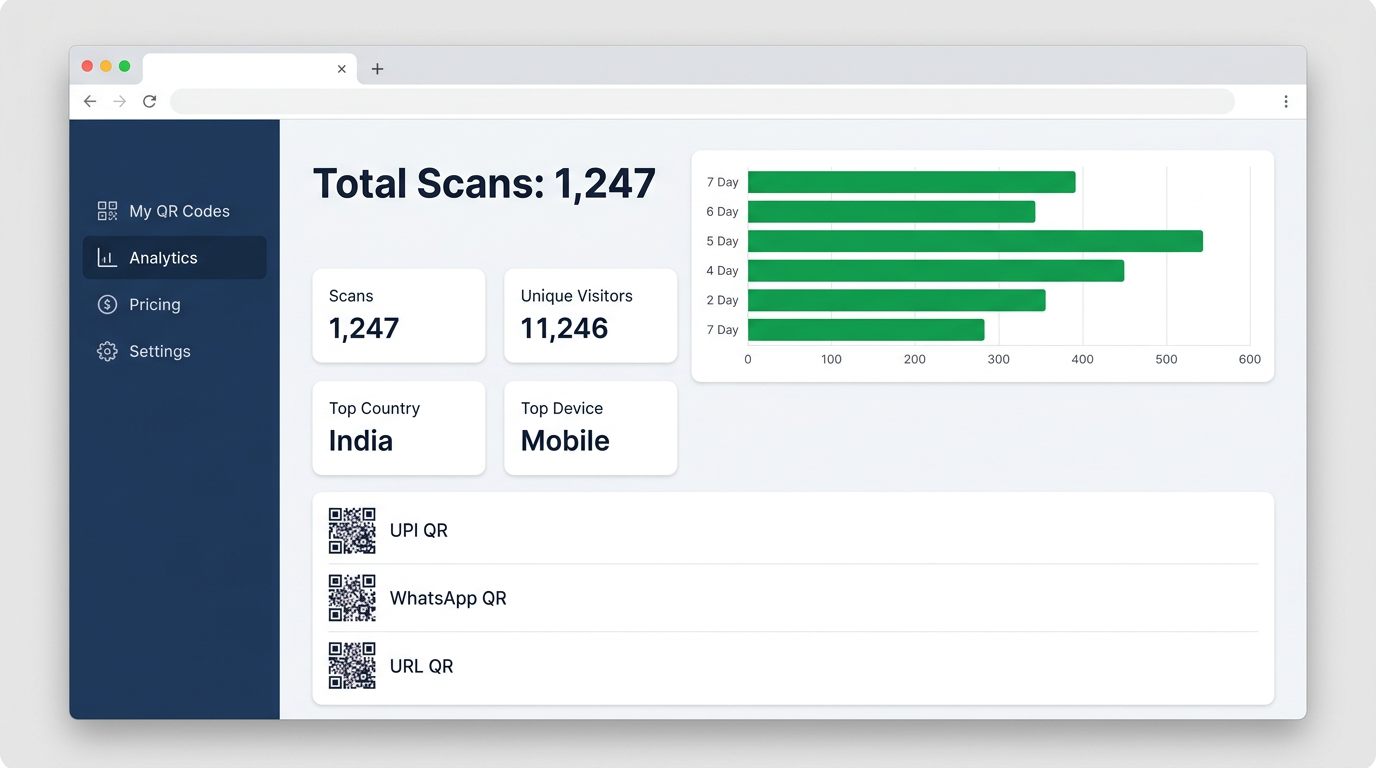Open a new browser tab
The width and height of the screenshot is (1376, 768).
(x=377, y=68)
